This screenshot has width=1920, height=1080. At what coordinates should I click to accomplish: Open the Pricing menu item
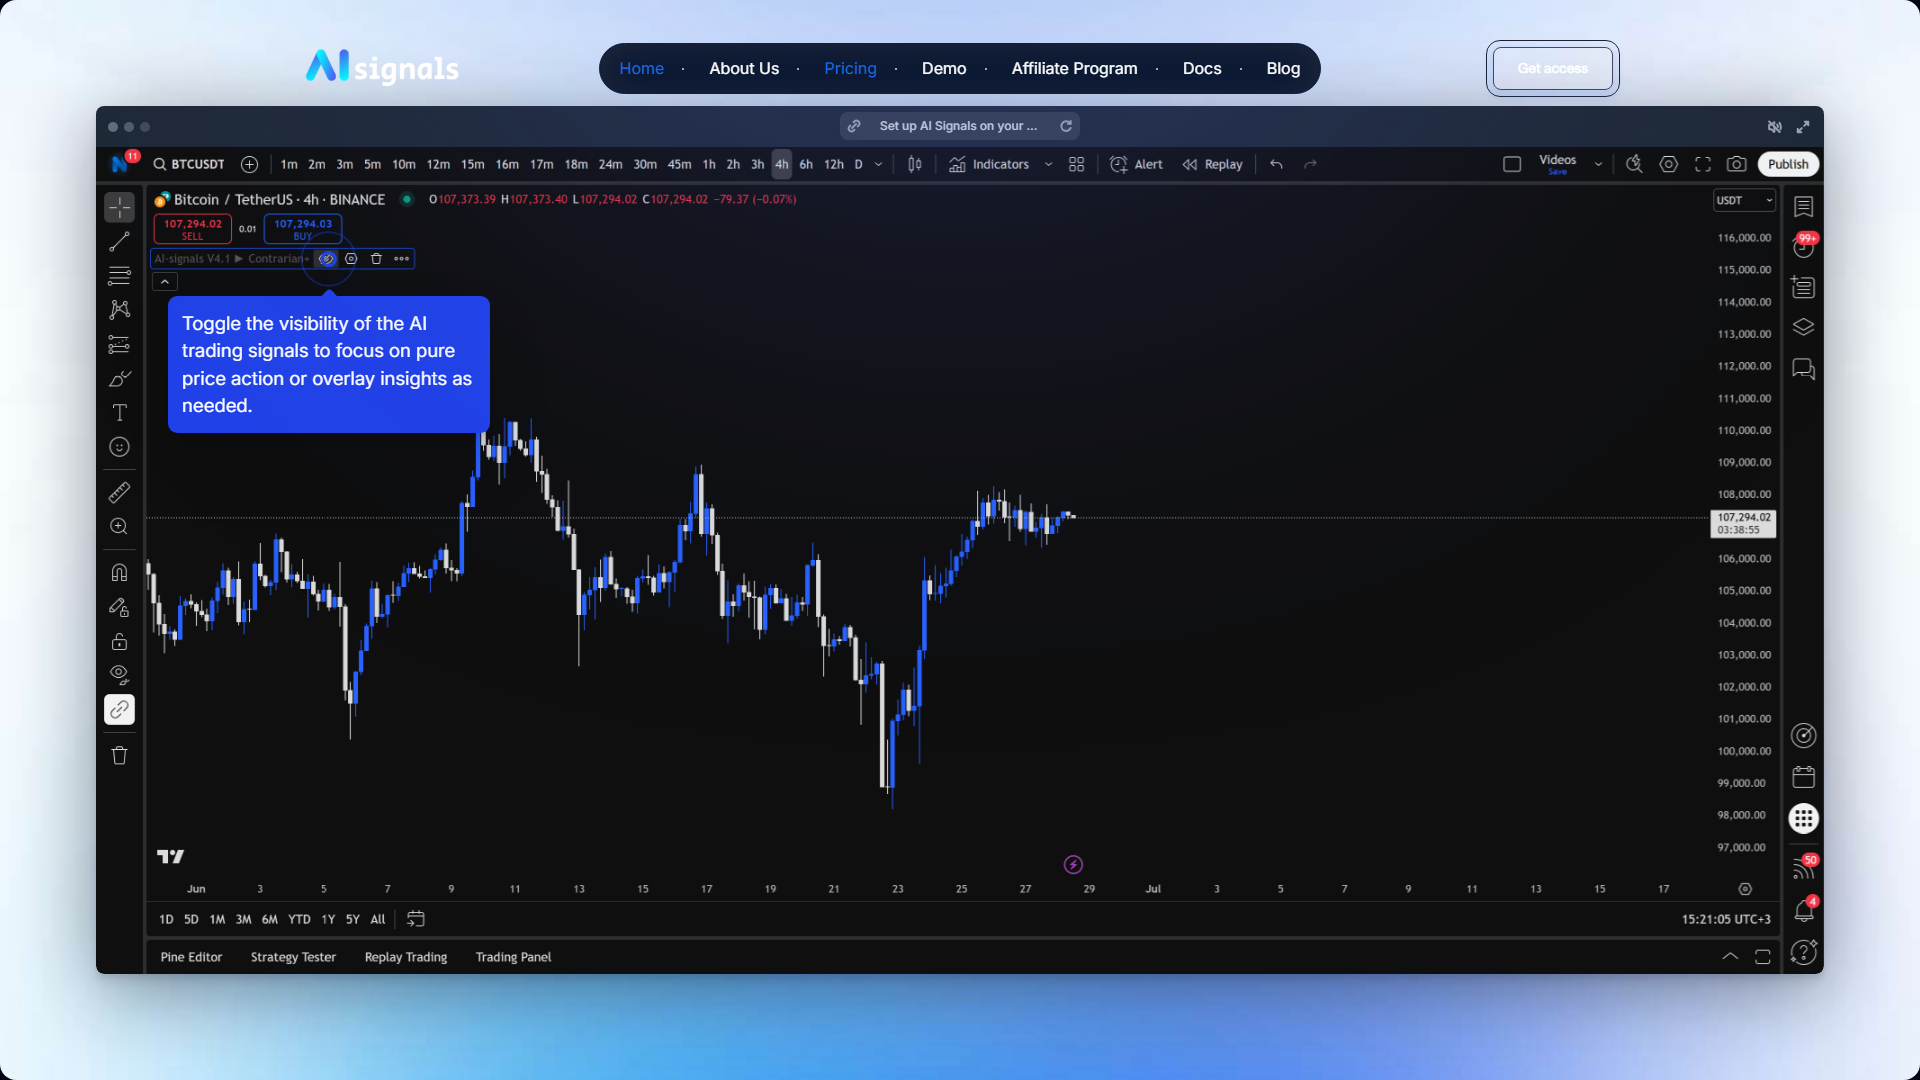pyautogui.click(x=850, y=68)
